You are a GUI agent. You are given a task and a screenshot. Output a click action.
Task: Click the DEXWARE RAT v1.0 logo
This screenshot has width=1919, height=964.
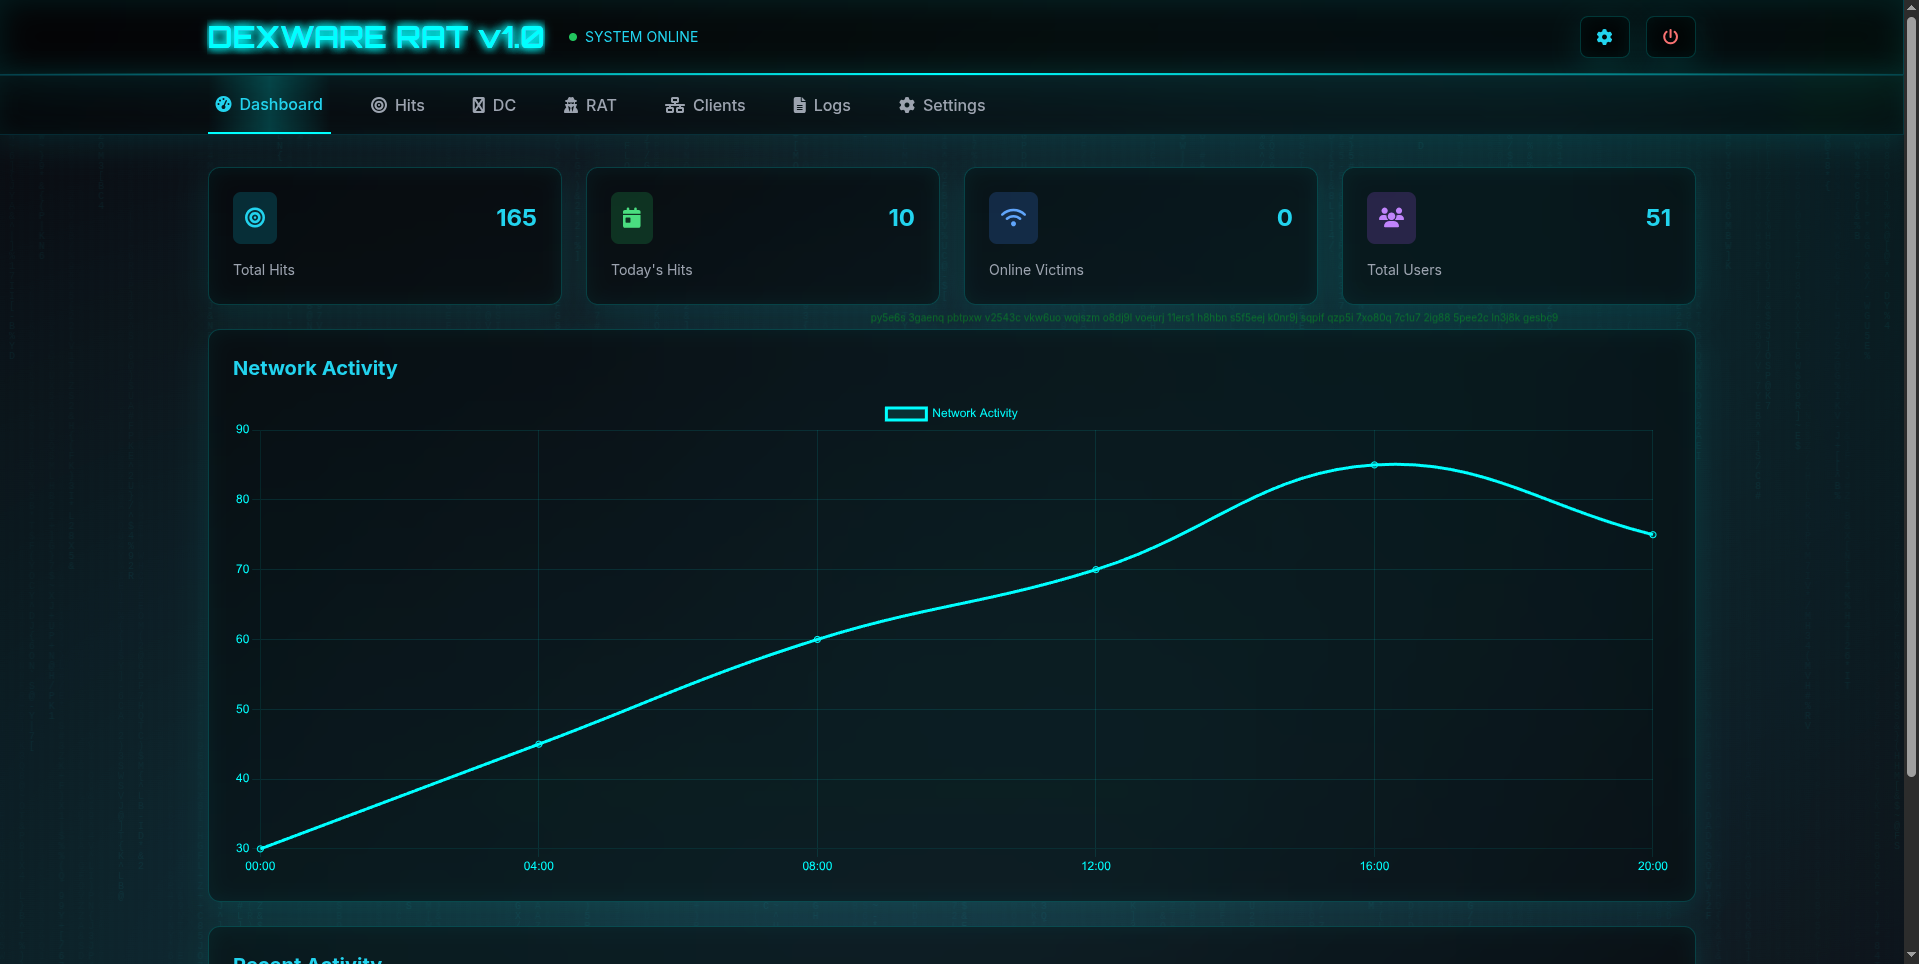coord(376,37)
